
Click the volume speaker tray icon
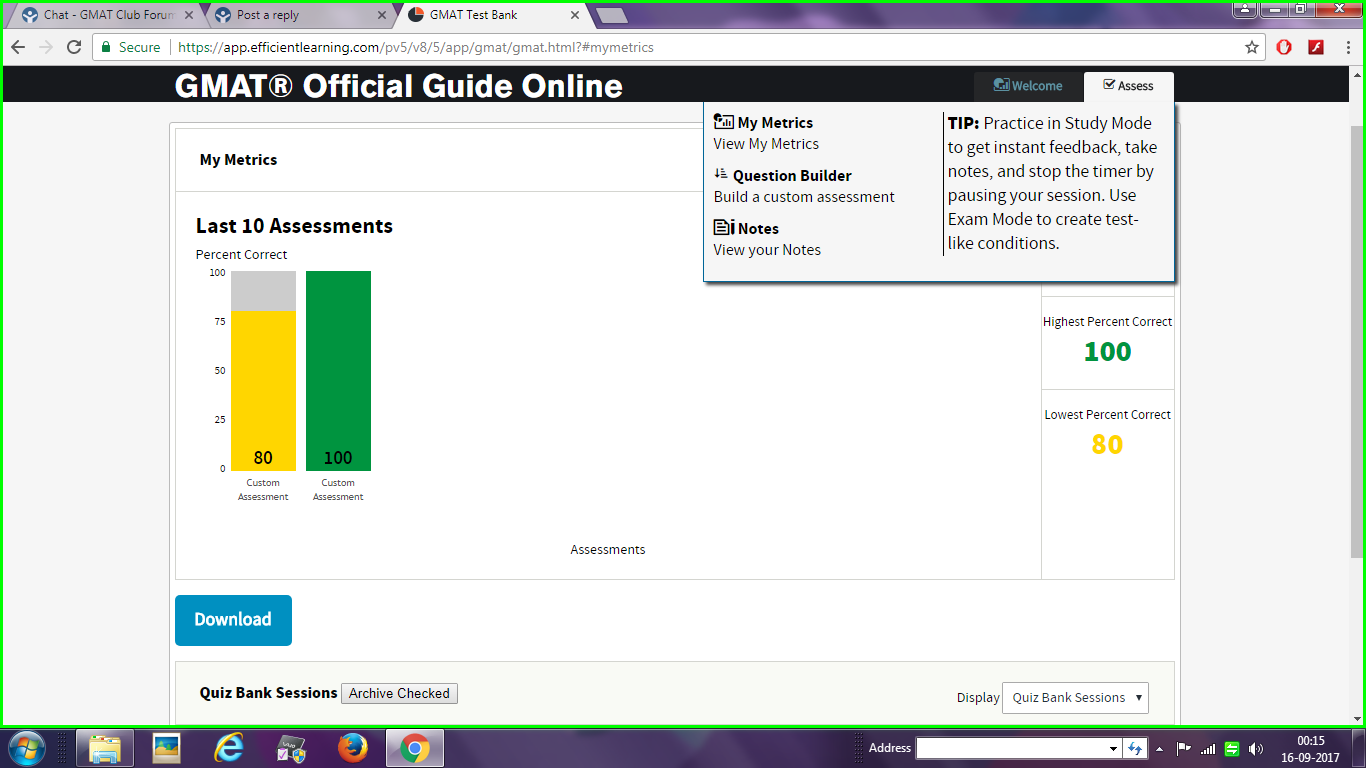click(x=1256, y=748)
